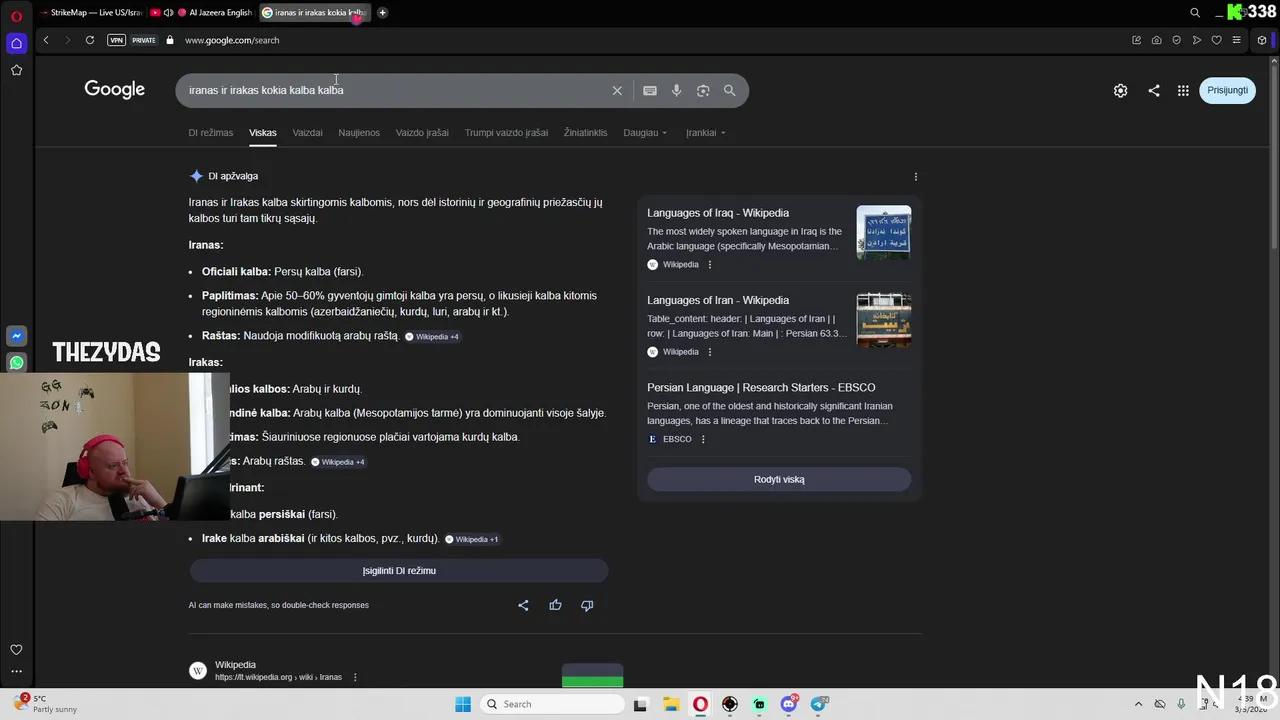Click the Įsigilinti DI režimu button
Screen dimensions: 1280x720
click(x=399, y=570)
